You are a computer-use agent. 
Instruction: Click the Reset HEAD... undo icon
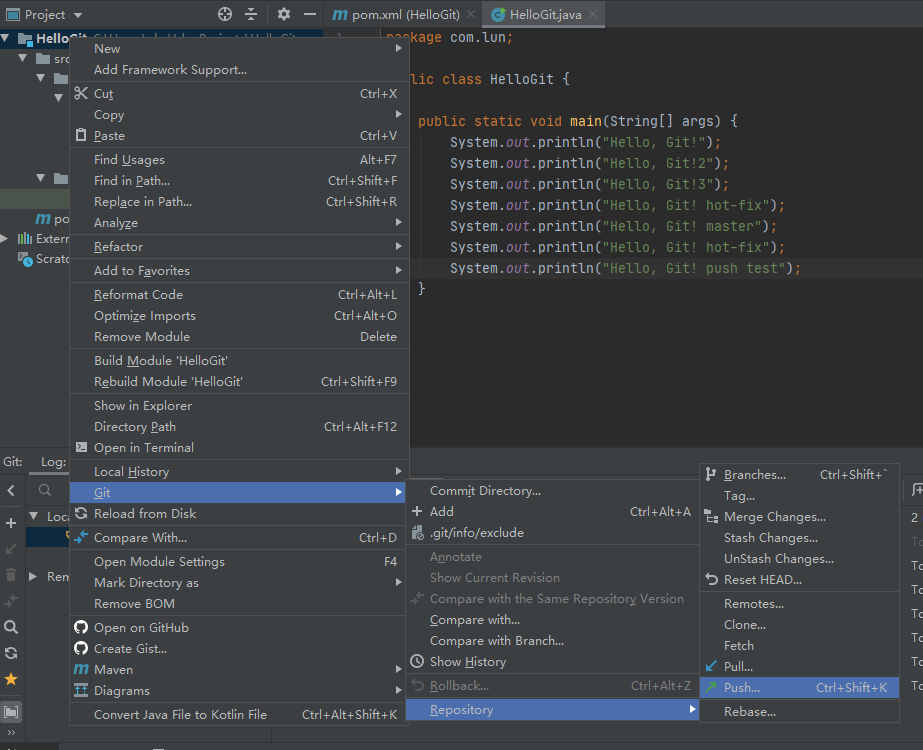[711, 579]
